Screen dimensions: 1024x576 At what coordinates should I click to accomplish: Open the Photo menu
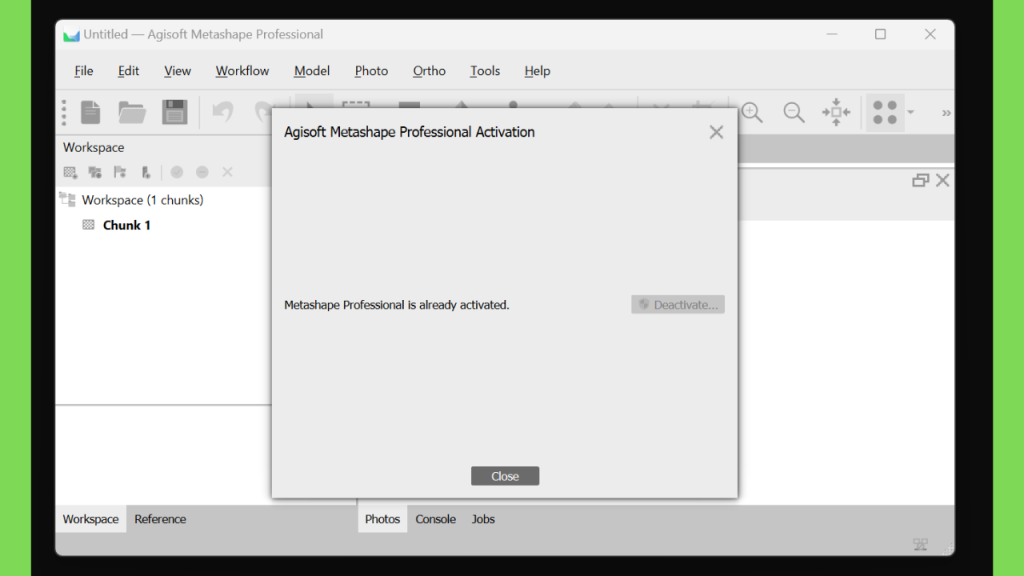click(x=371, y=71)
